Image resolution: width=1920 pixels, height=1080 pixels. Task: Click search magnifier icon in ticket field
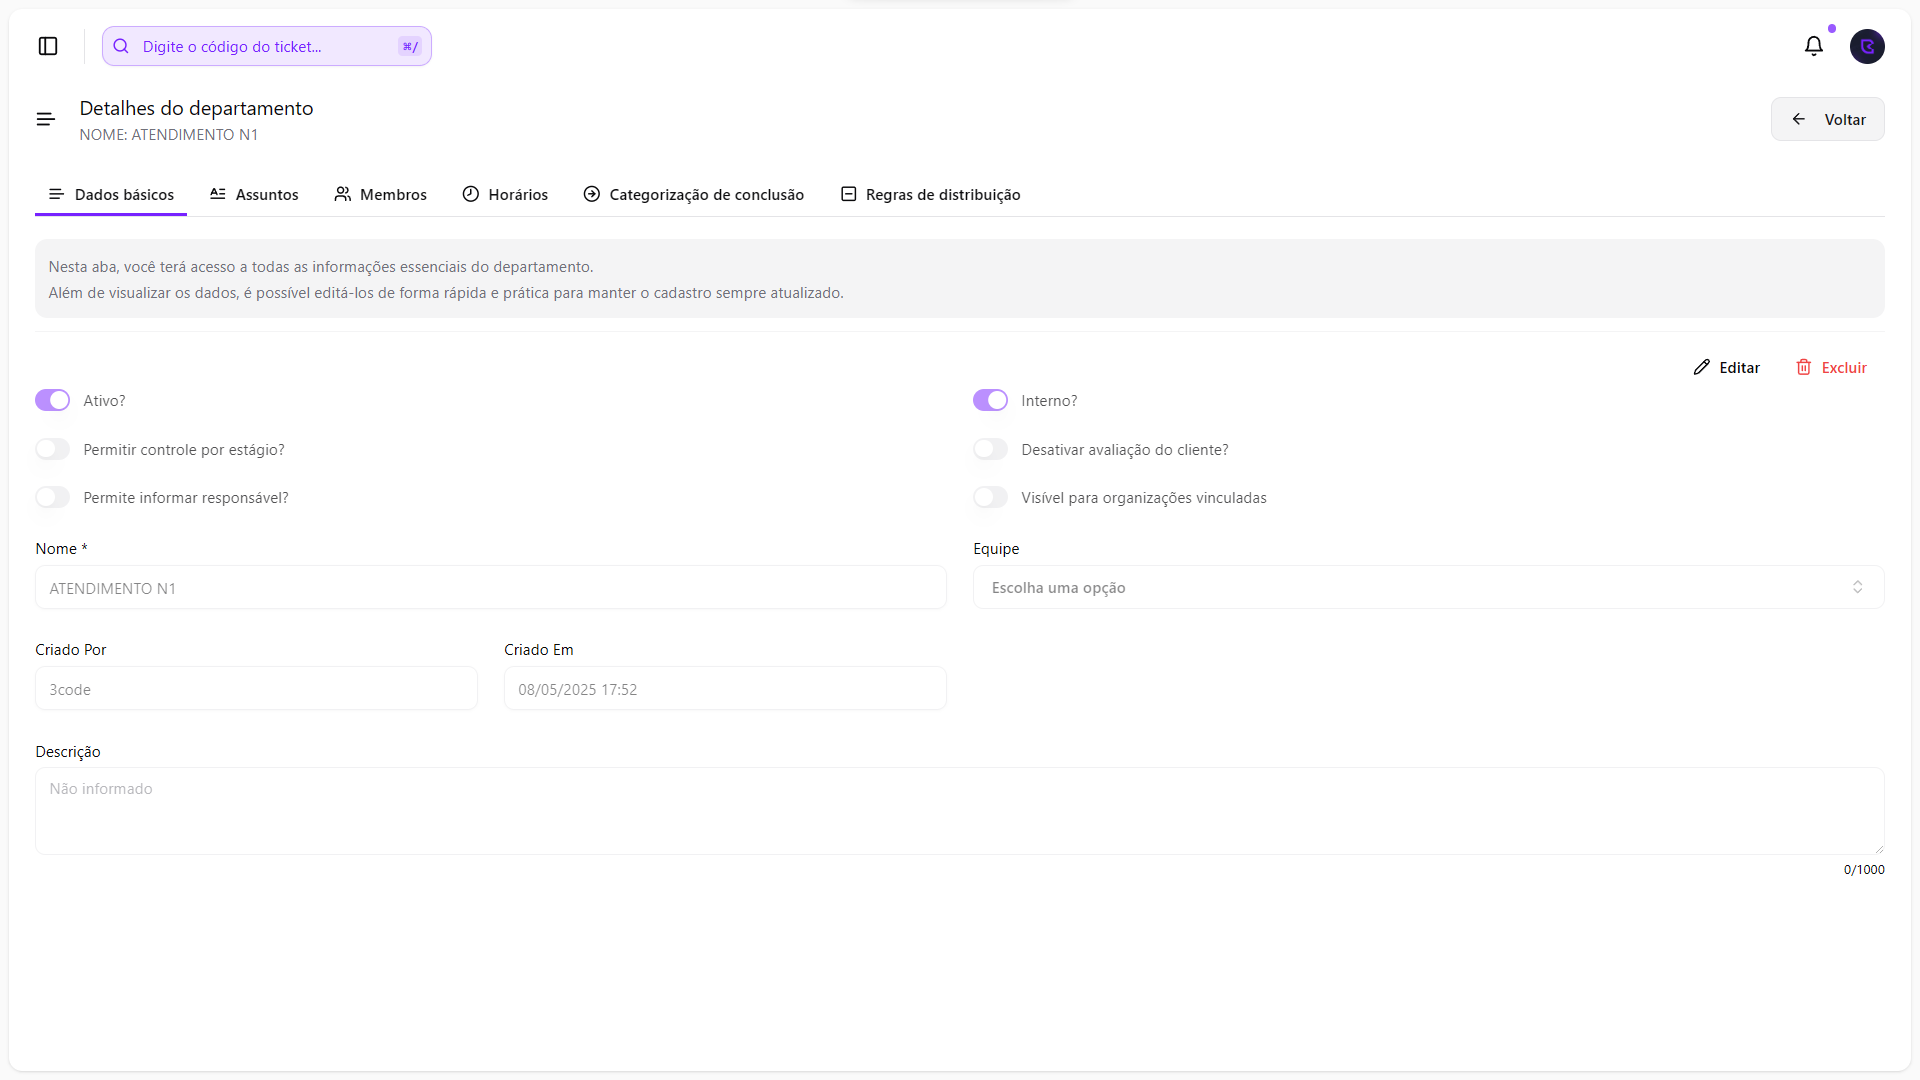pyautogui.click(x=121, y=46)
